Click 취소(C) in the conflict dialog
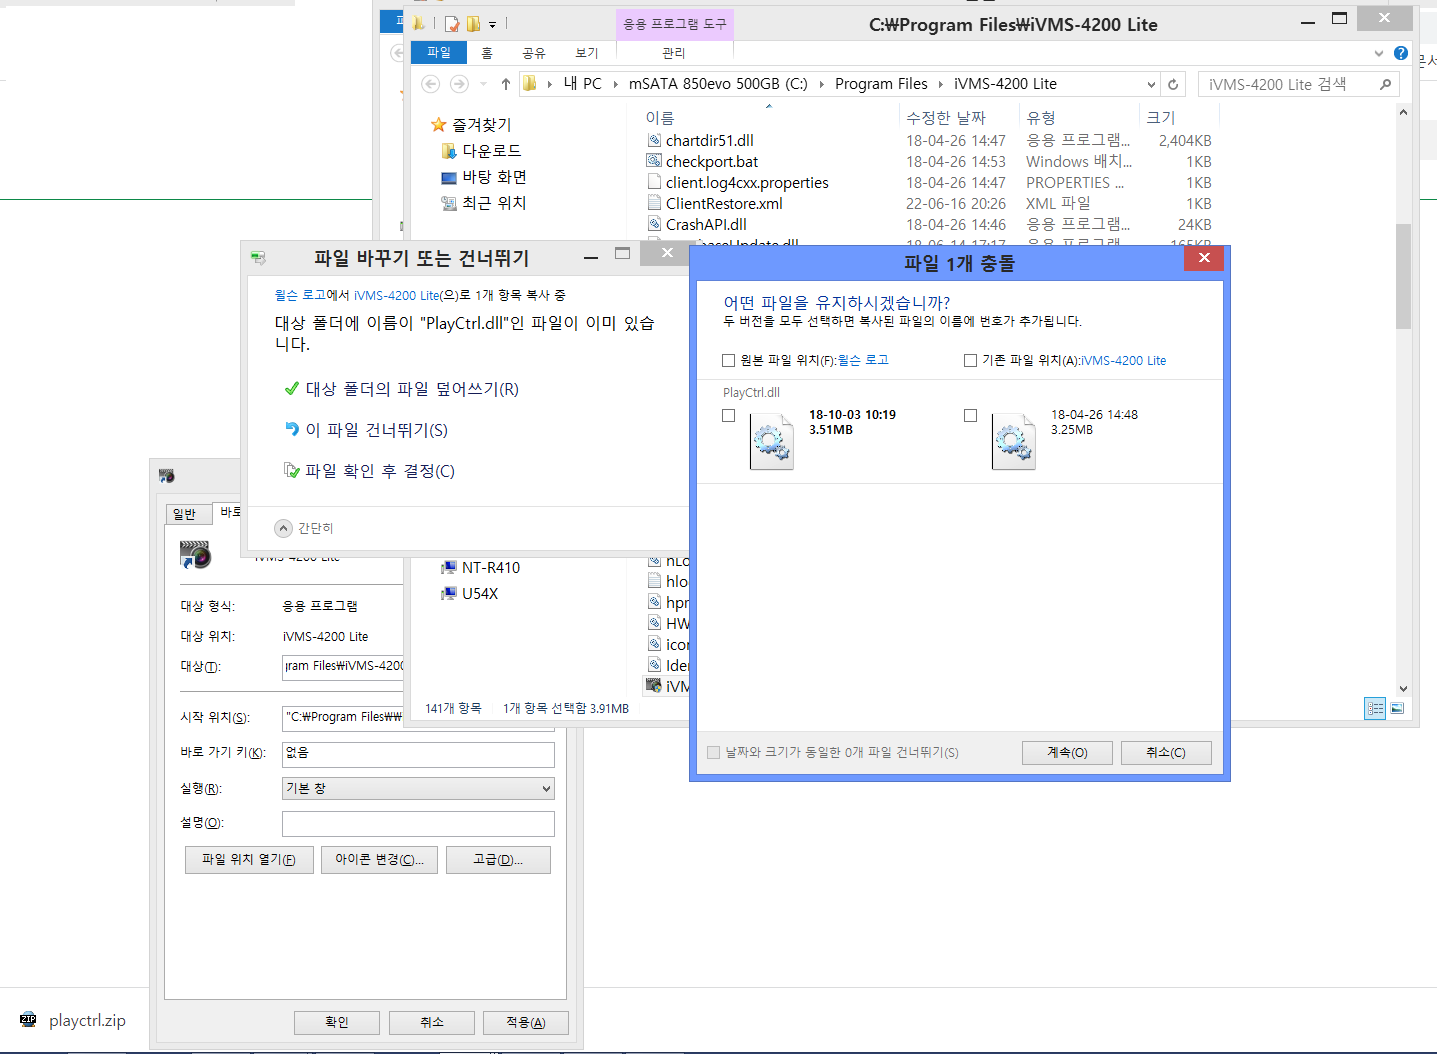Viewport: 1437px width, 1054px height. 1166,753
